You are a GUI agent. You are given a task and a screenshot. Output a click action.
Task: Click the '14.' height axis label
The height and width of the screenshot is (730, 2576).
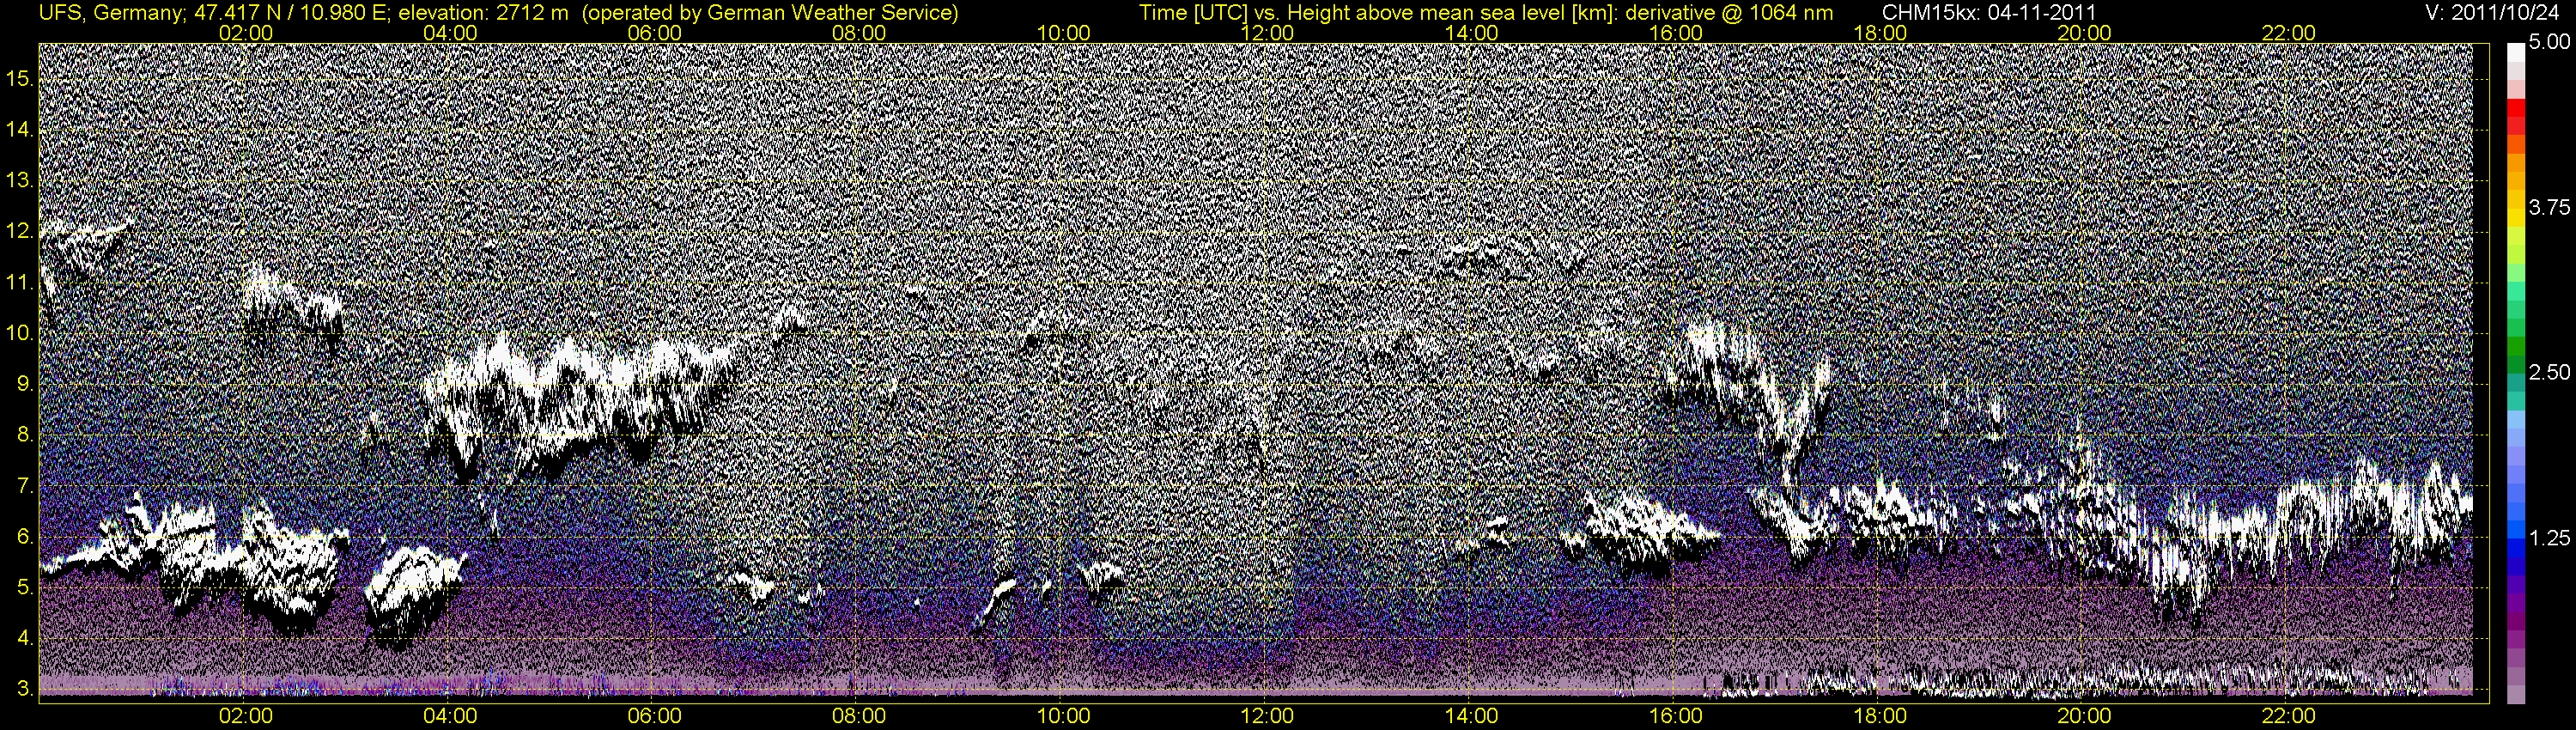[21, 130]
